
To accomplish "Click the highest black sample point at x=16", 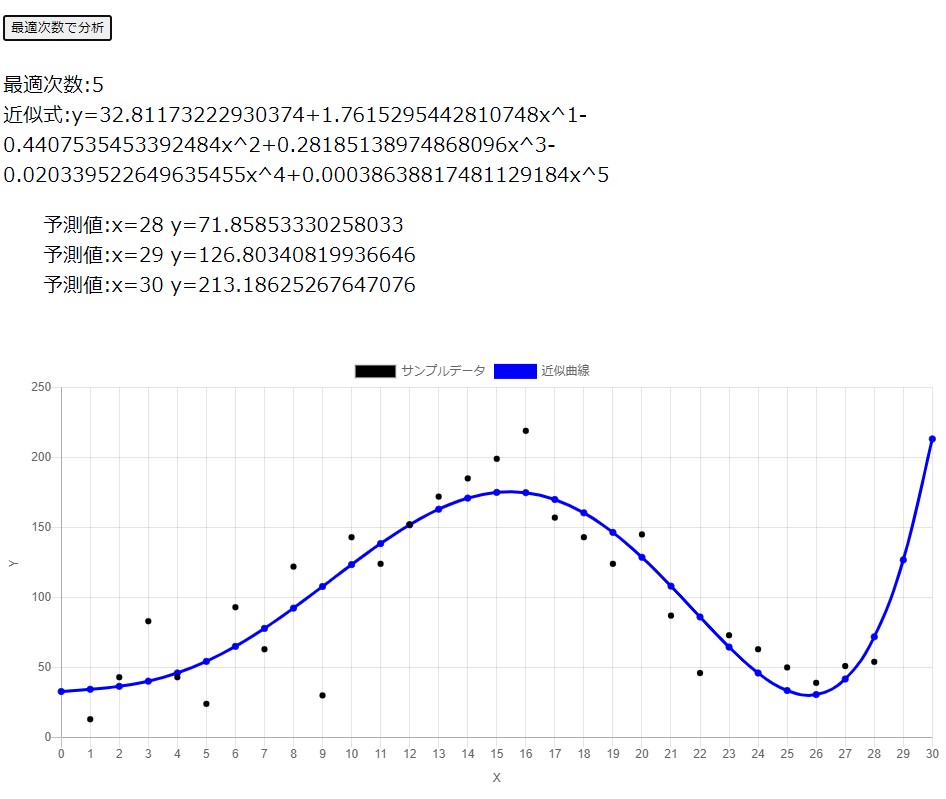I will tap(526, 431).
